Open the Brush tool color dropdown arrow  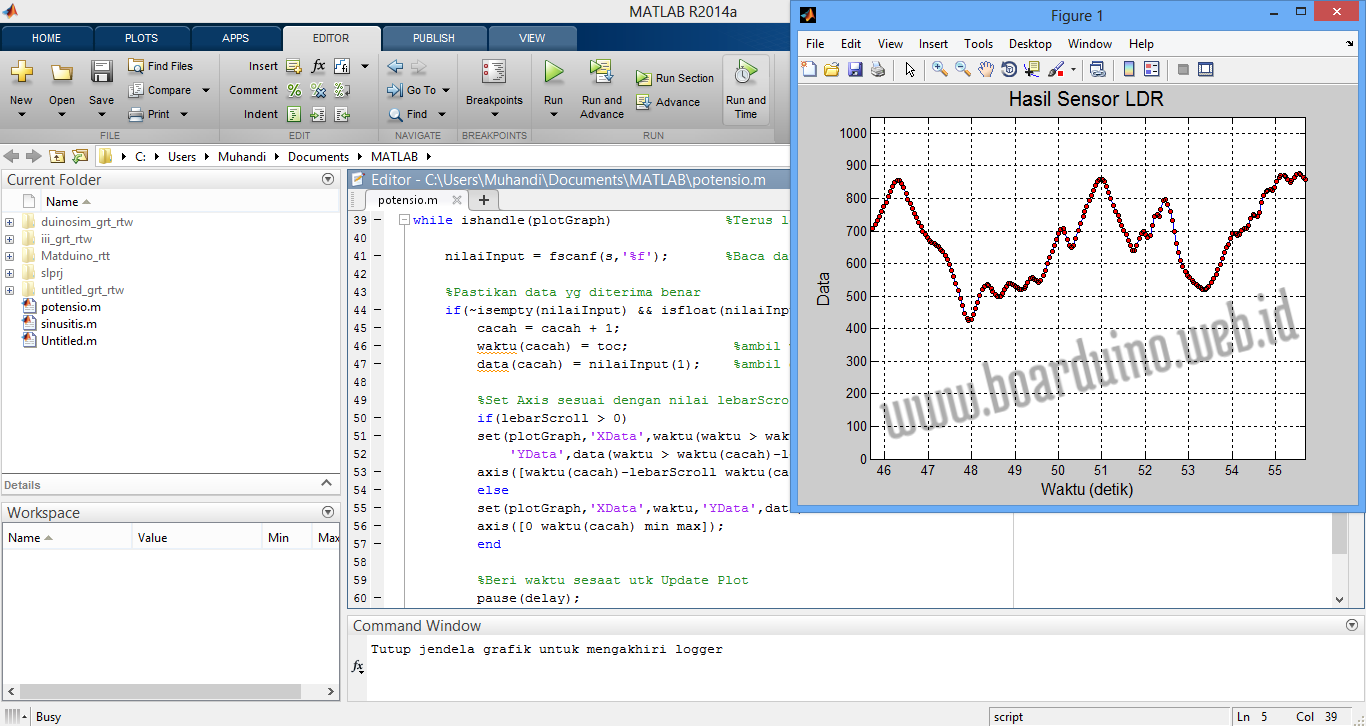[x=1073, y=69]
